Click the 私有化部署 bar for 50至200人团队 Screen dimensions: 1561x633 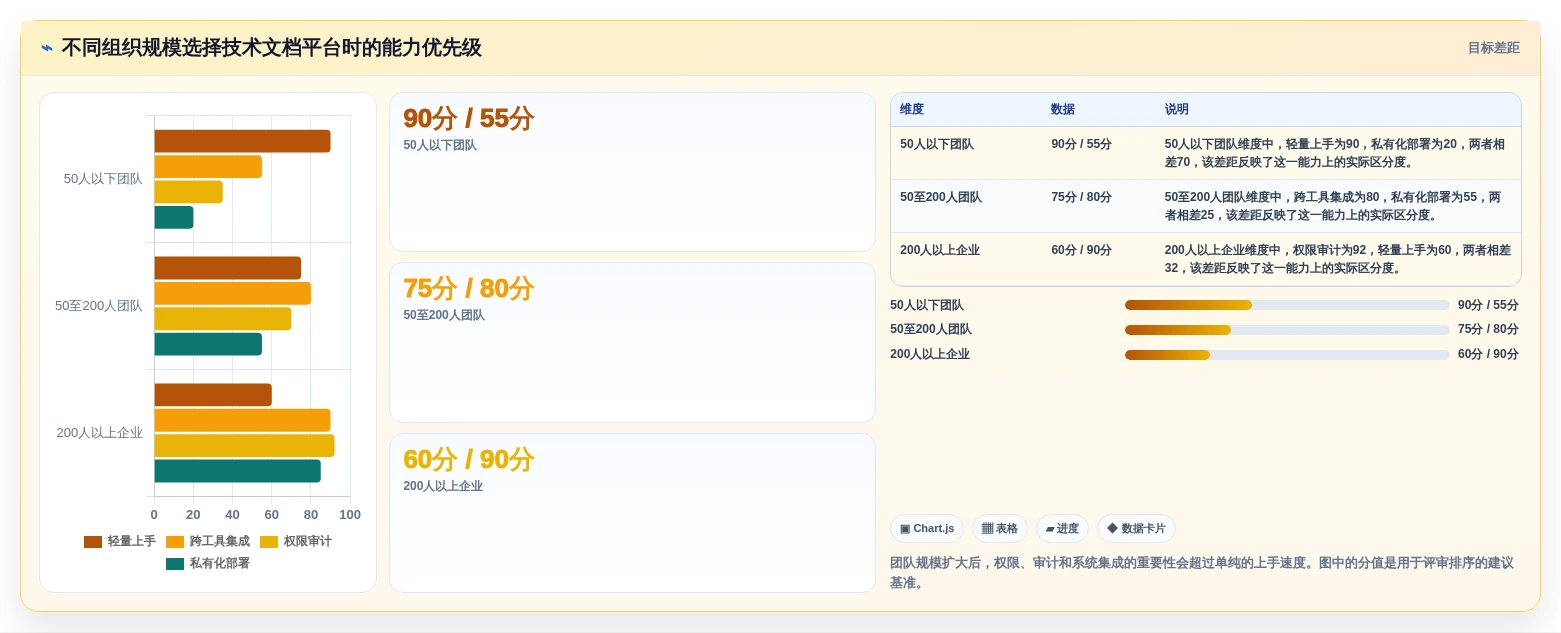(x=208, y=344)
